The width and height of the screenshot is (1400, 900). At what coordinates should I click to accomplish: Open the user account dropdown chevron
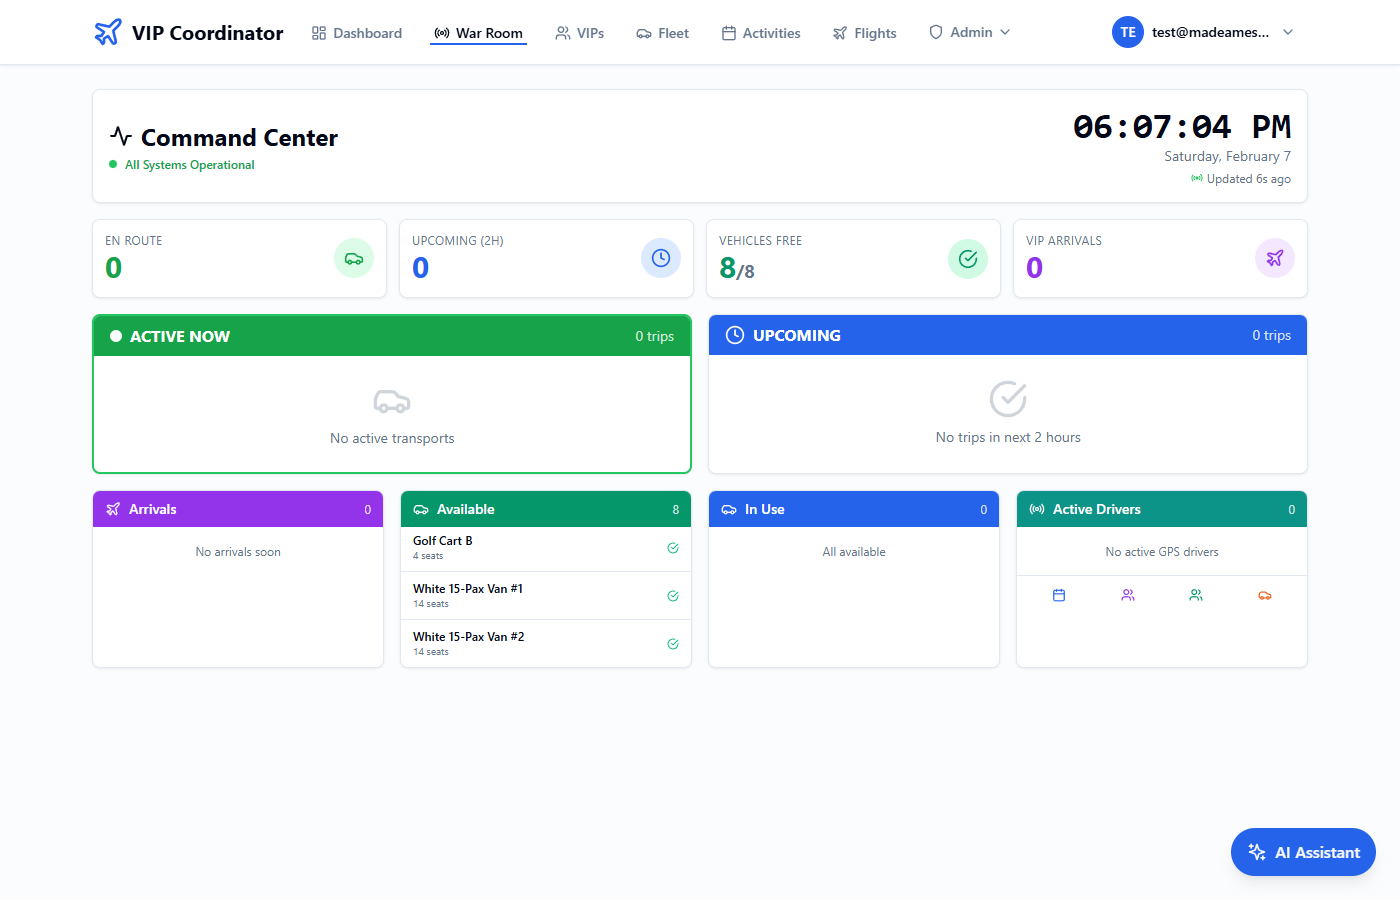1288,32
